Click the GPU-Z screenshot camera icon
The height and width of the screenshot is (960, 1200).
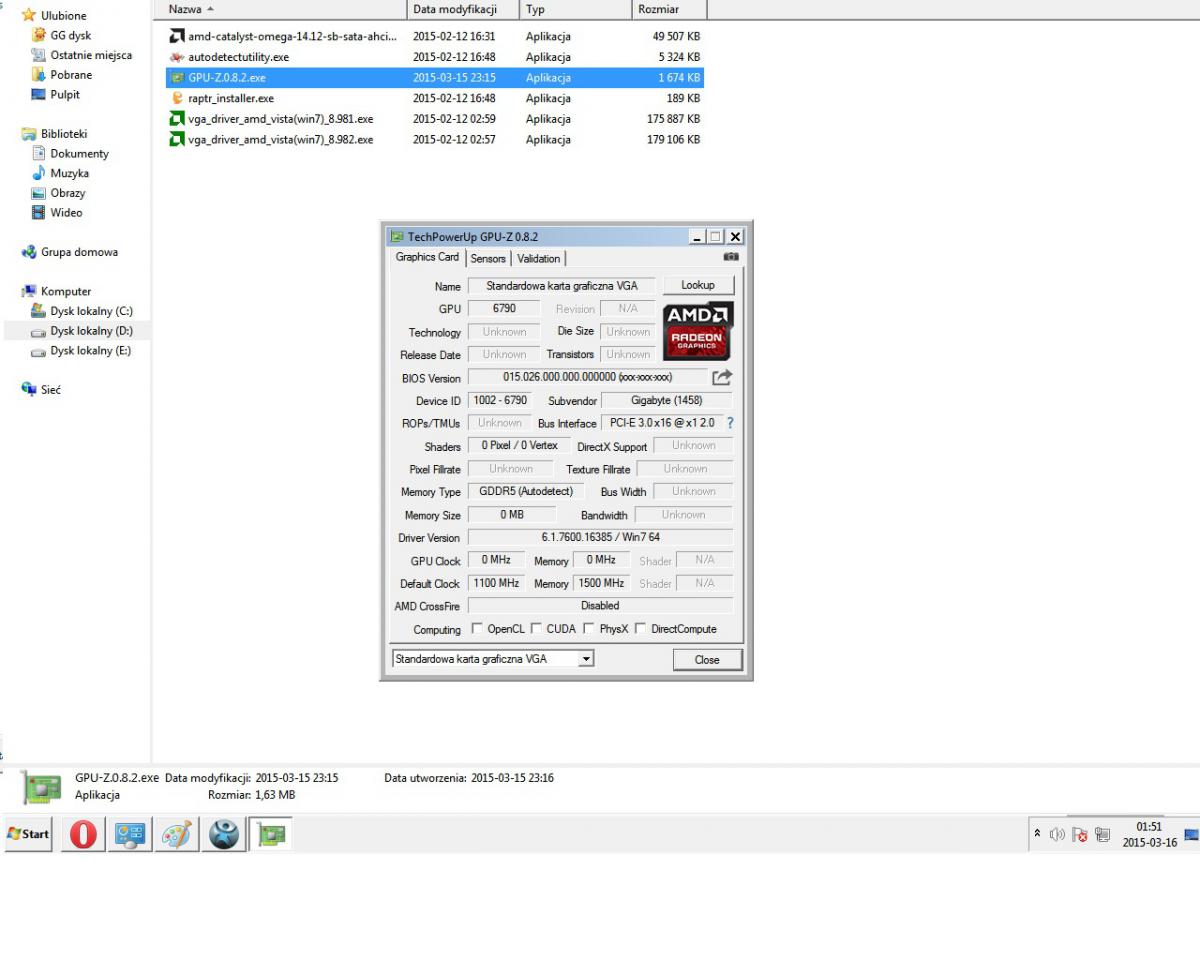click(x=731, y=257)
